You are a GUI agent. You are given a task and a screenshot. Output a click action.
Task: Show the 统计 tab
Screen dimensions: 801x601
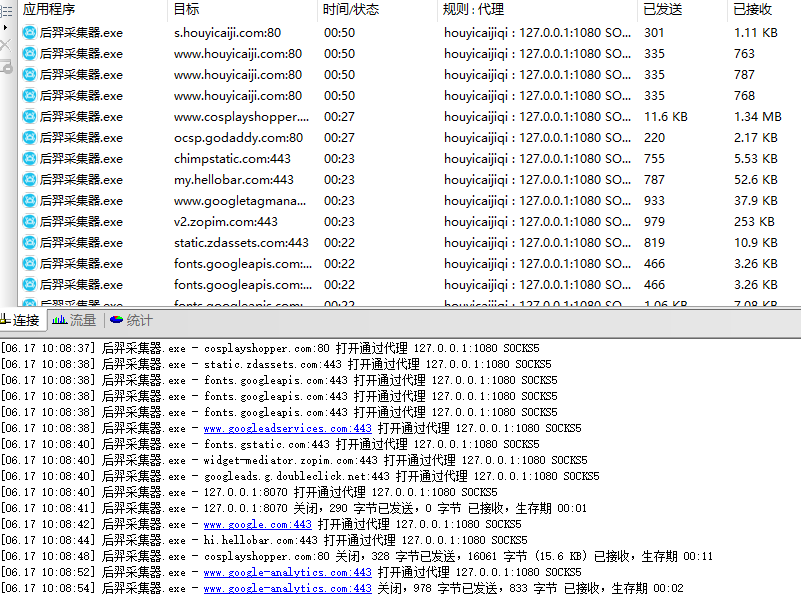pyautogui.click(x=131, y=320)
